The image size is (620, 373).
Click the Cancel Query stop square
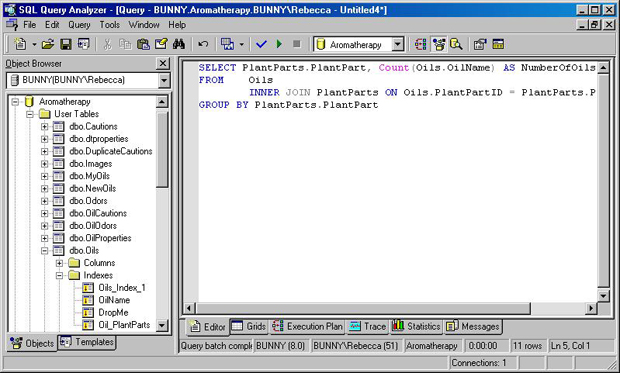point(297,44)
